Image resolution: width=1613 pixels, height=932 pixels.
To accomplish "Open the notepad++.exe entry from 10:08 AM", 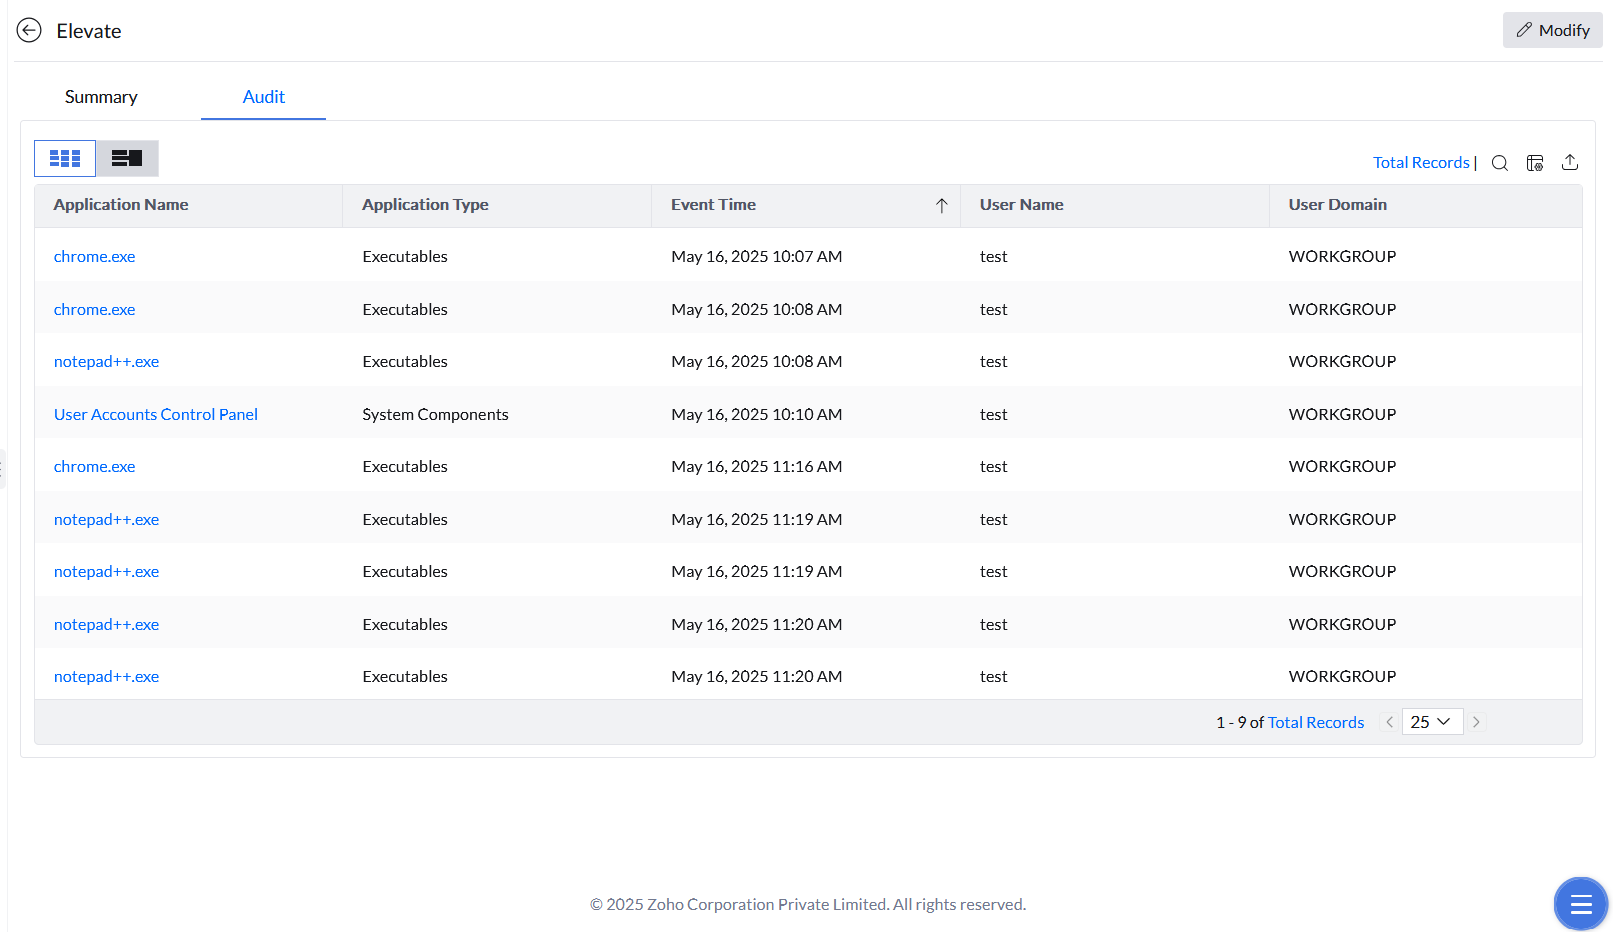I will pos(106,361).
